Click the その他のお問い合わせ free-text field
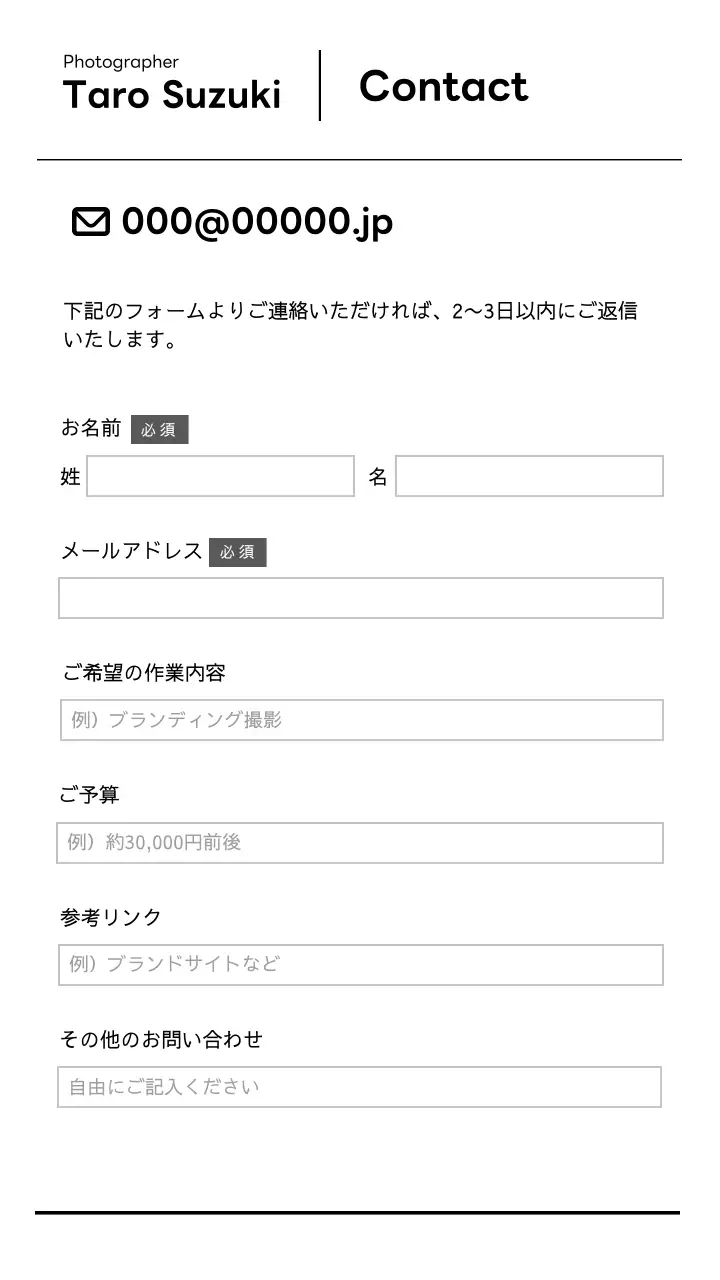This screenshot has height=1280, width=720. (359, 1087)
